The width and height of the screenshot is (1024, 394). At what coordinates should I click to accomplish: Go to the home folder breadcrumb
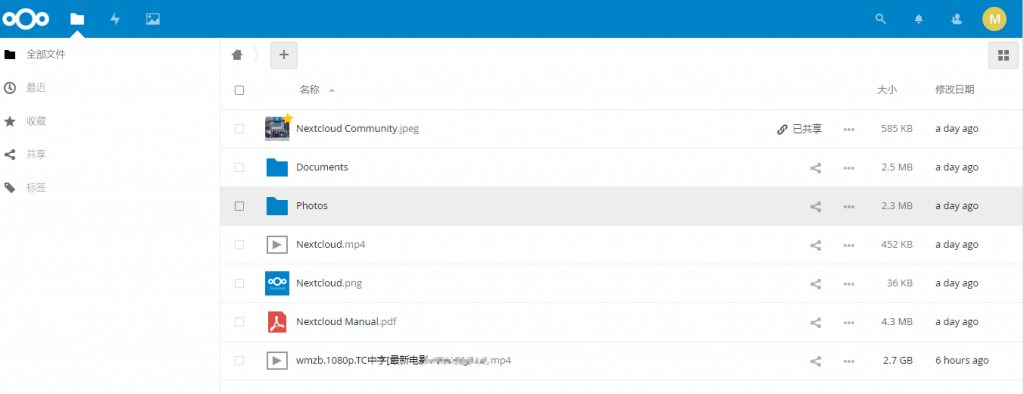pos(237,55)
